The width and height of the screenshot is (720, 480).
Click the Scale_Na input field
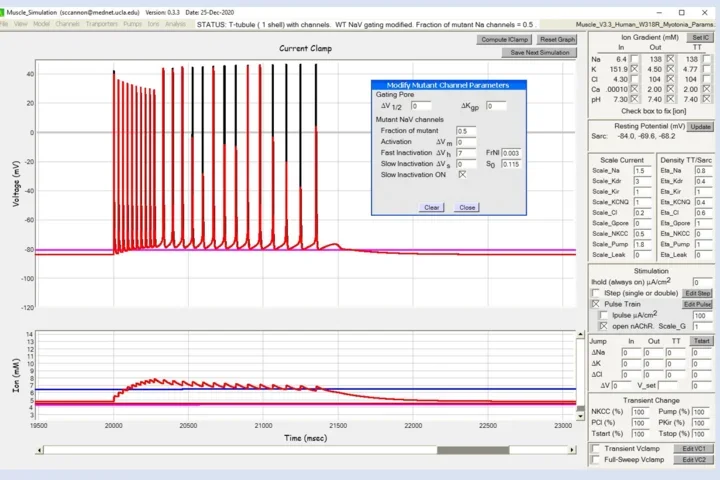[x=642, y=170]
